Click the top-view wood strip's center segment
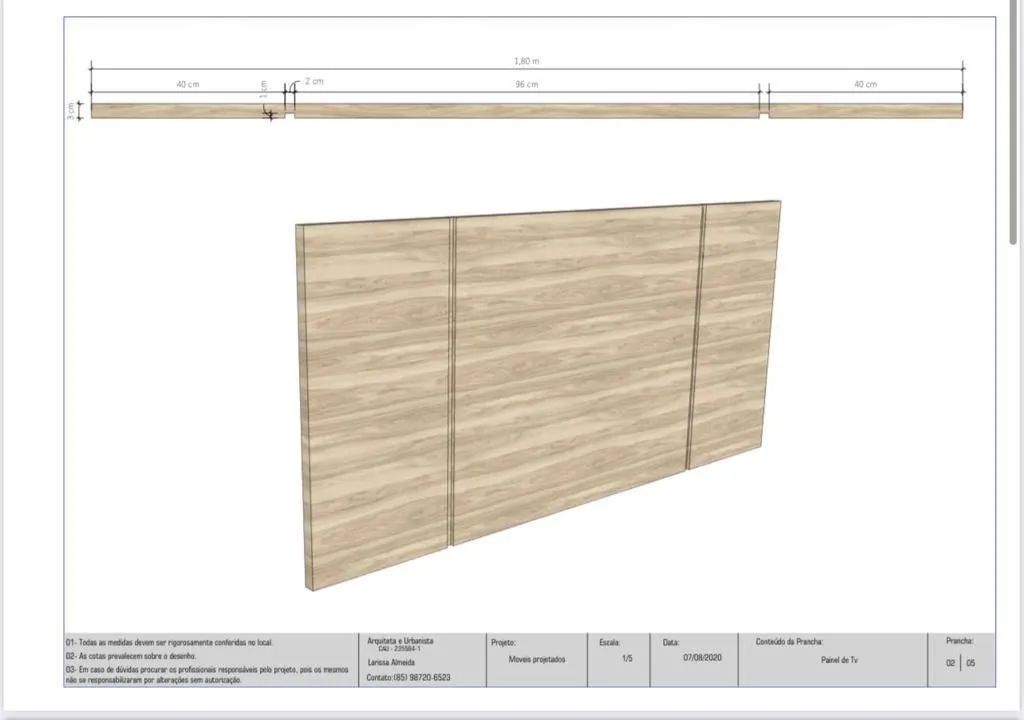 click(526, 110)
